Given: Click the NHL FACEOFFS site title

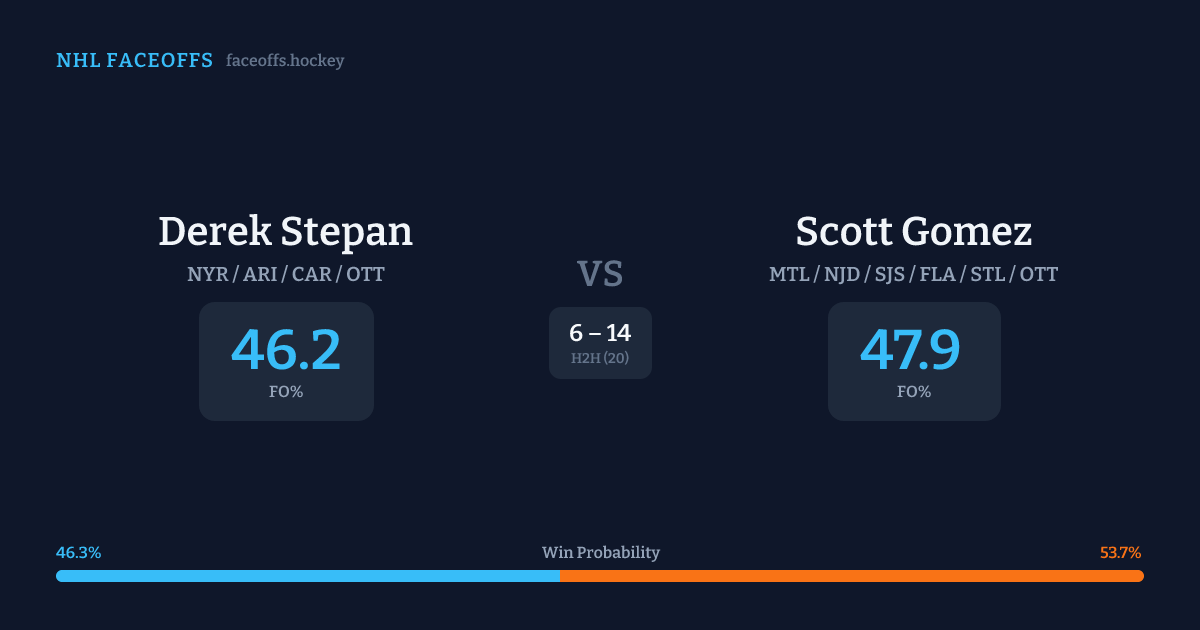Looking at the screenshot, I should (x=134, y=61).
